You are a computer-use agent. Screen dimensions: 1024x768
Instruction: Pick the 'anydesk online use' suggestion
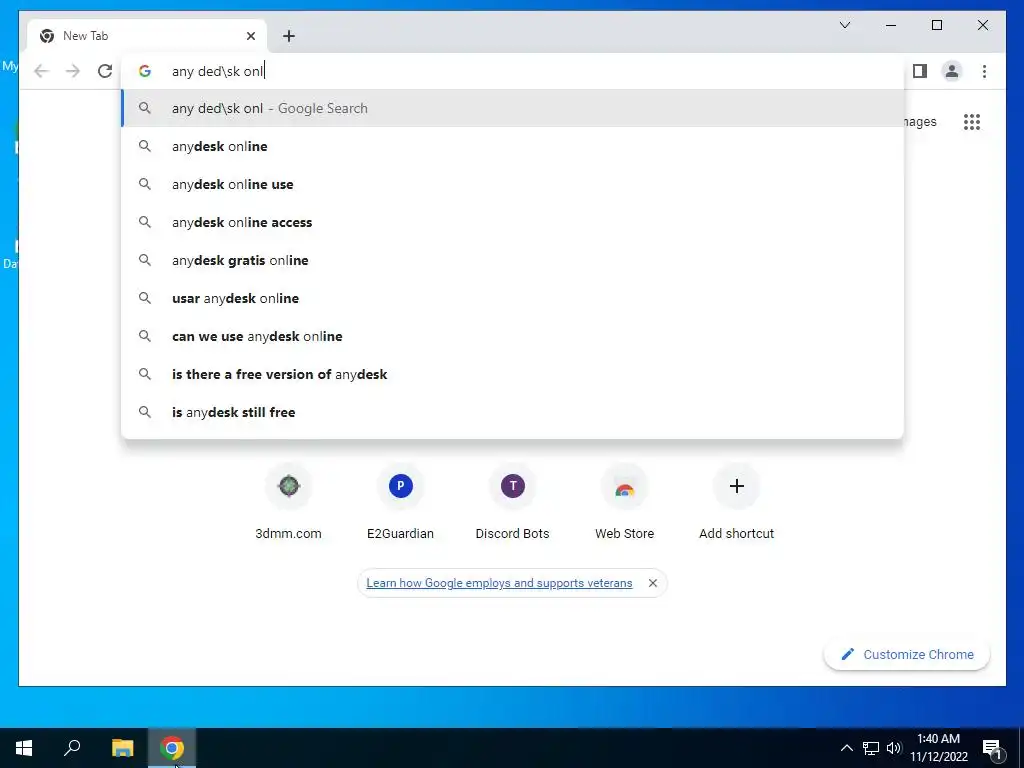pos(513,184)
